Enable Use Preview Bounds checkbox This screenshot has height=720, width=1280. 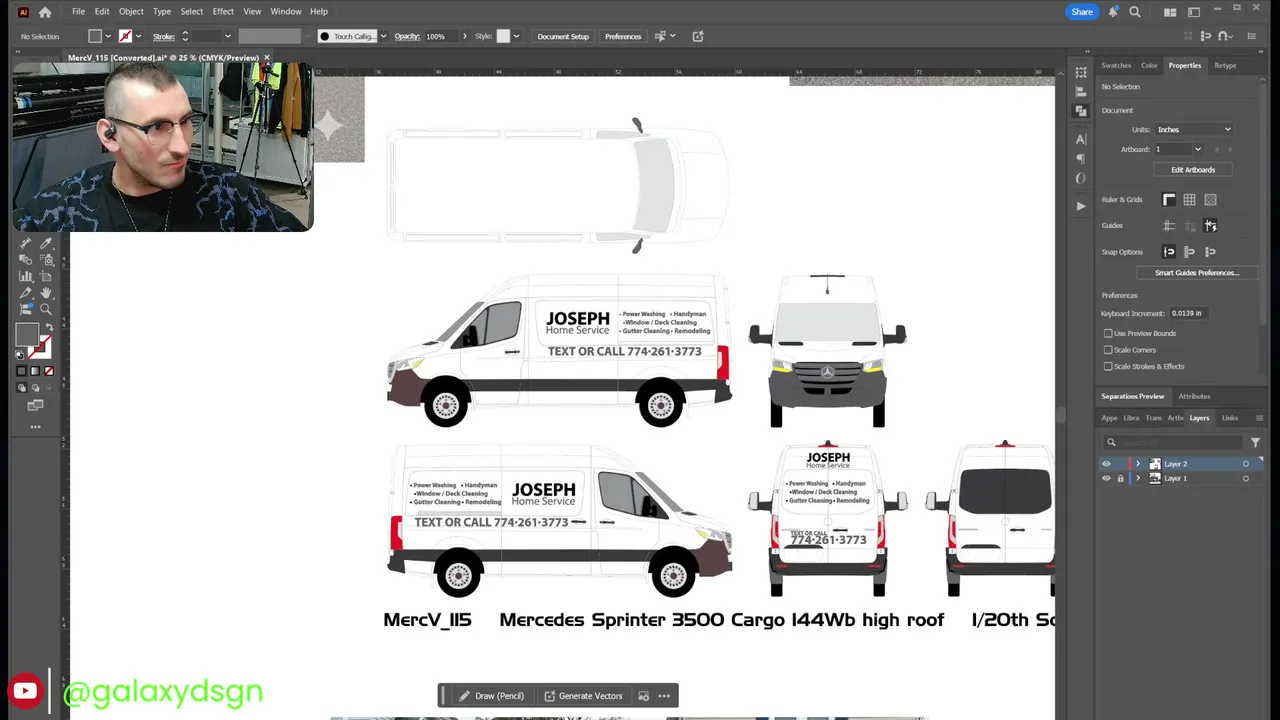1108,333
